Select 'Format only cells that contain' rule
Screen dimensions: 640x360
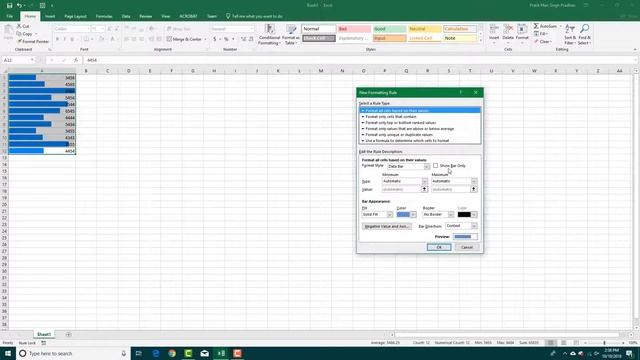pos(420,117)
